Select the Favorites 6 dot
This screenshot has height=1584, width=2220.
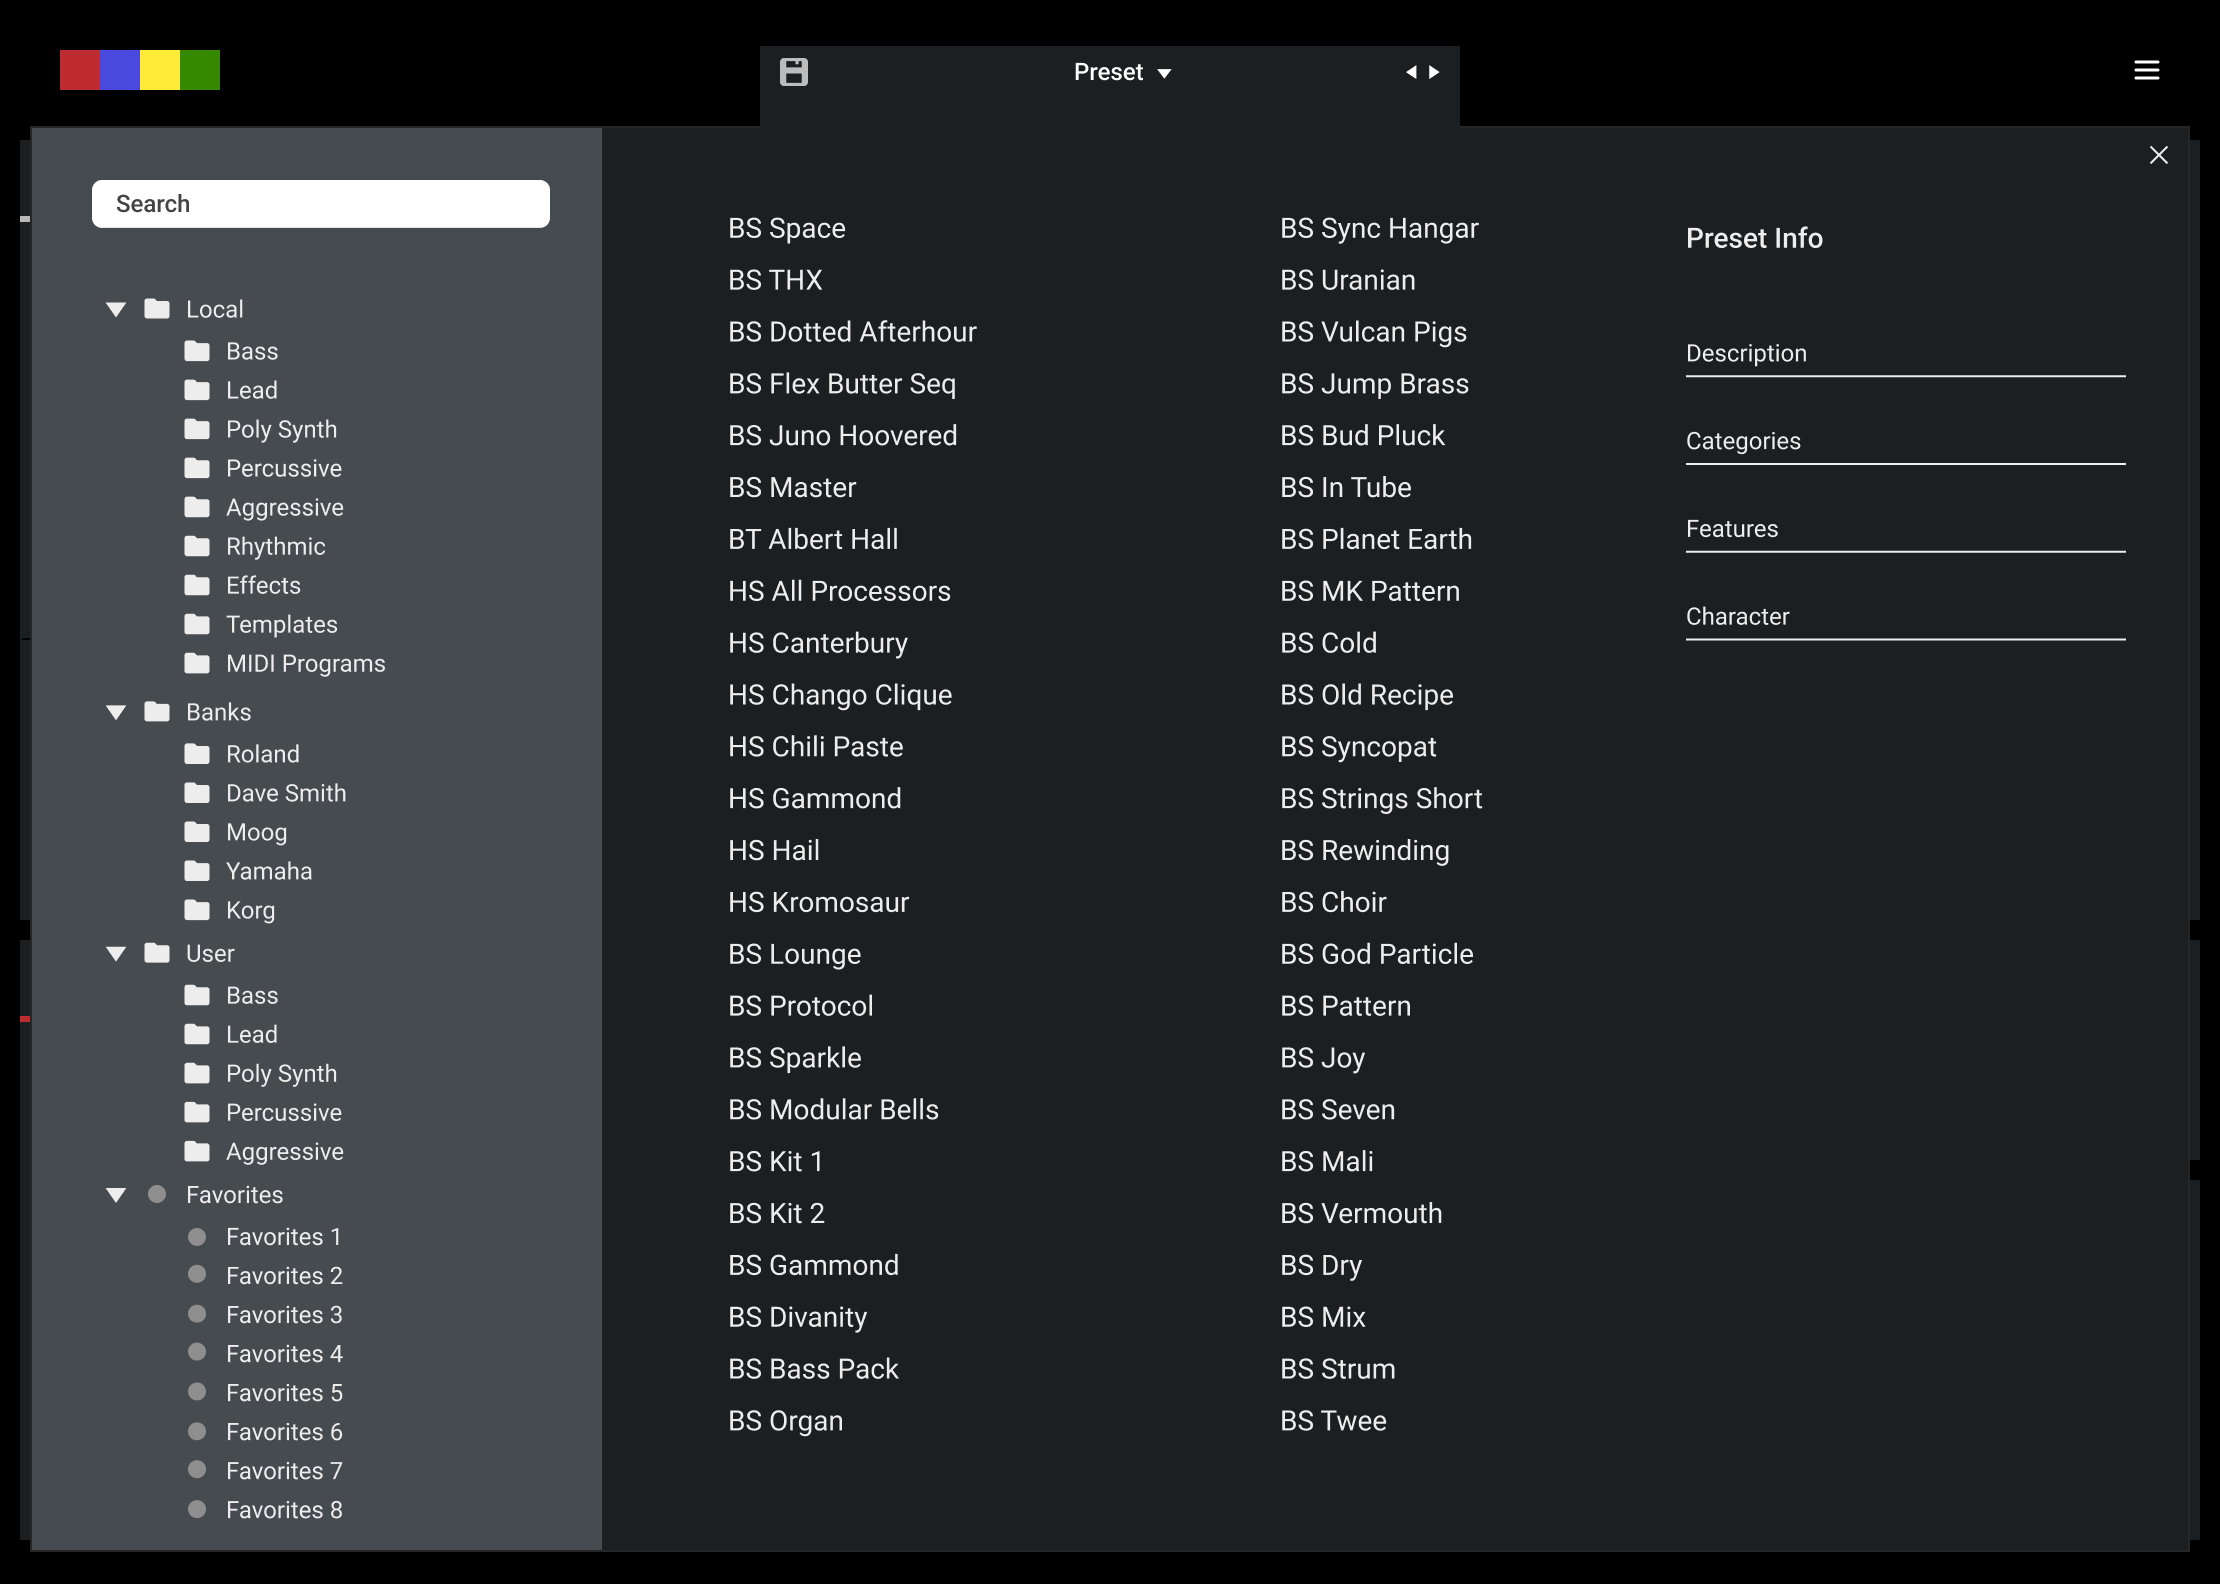[x=197, y=1431]
